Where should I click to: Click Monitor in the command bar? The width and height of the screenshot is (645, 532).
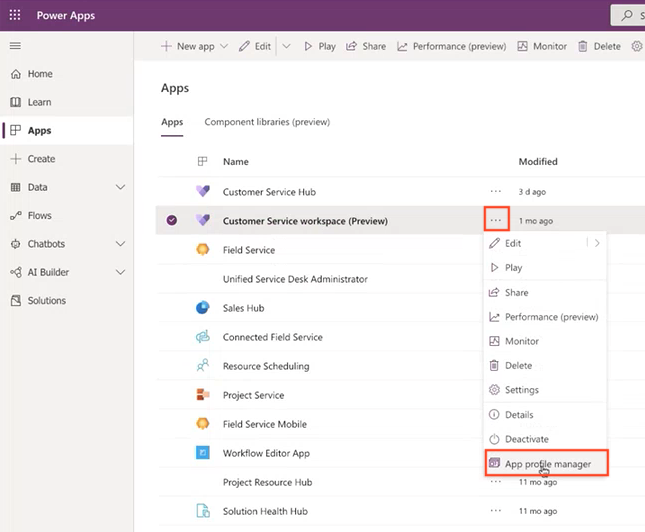[542, 46]
